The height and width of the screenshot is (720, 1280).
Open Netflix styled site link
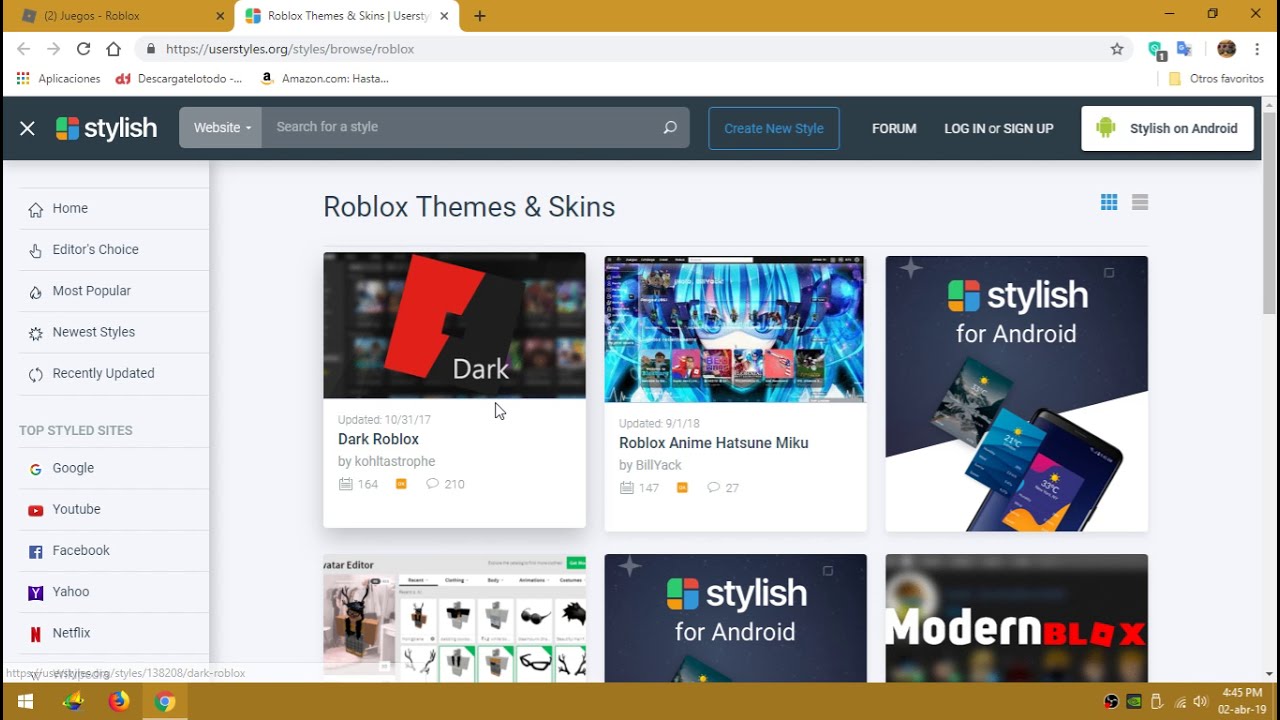[71, 632]
